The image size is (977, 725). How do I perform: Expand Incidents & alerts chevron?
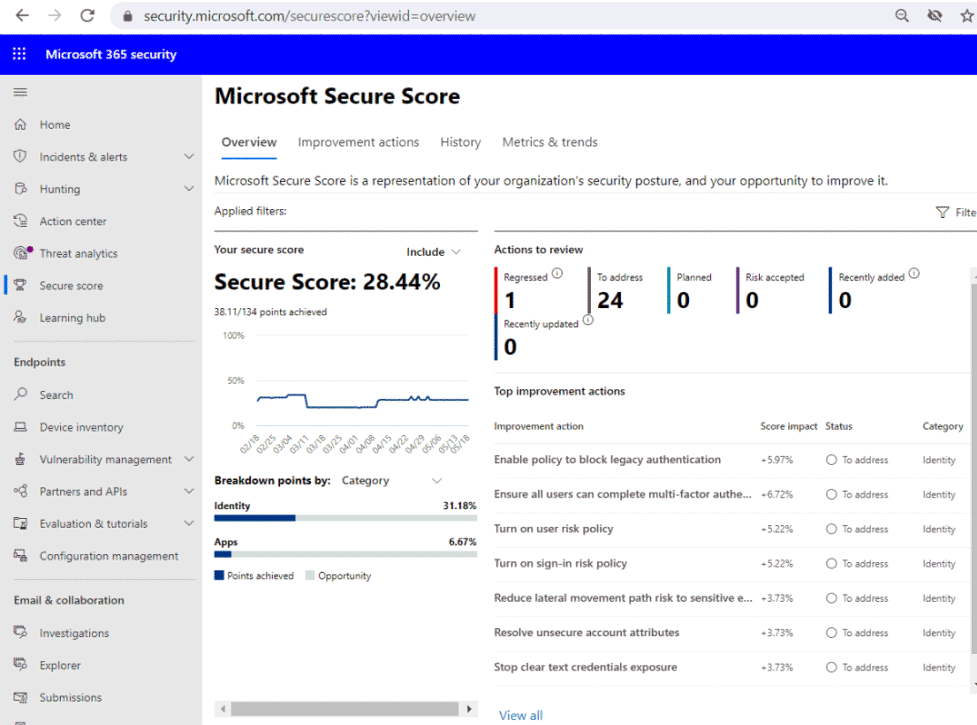coord(189,156)
